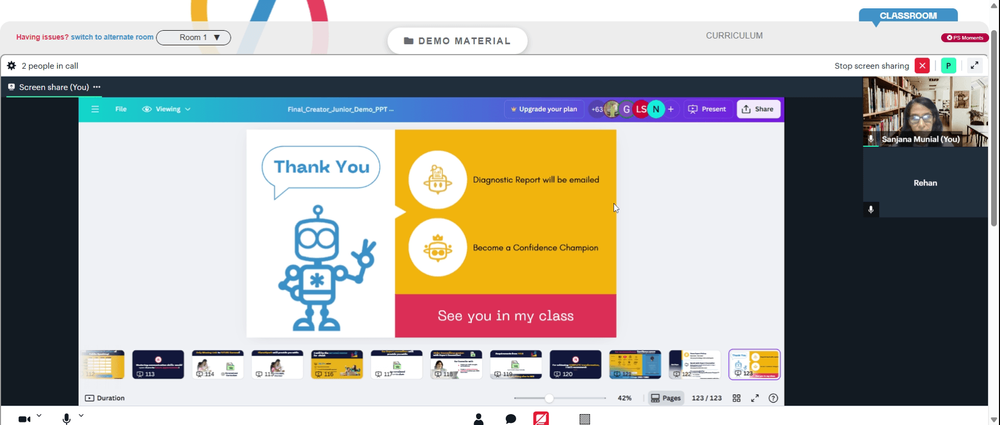Image resolution: width=1000 pixels, height=425 pixels.
Task: Select slide thumbnail 117
Action: 397,364
